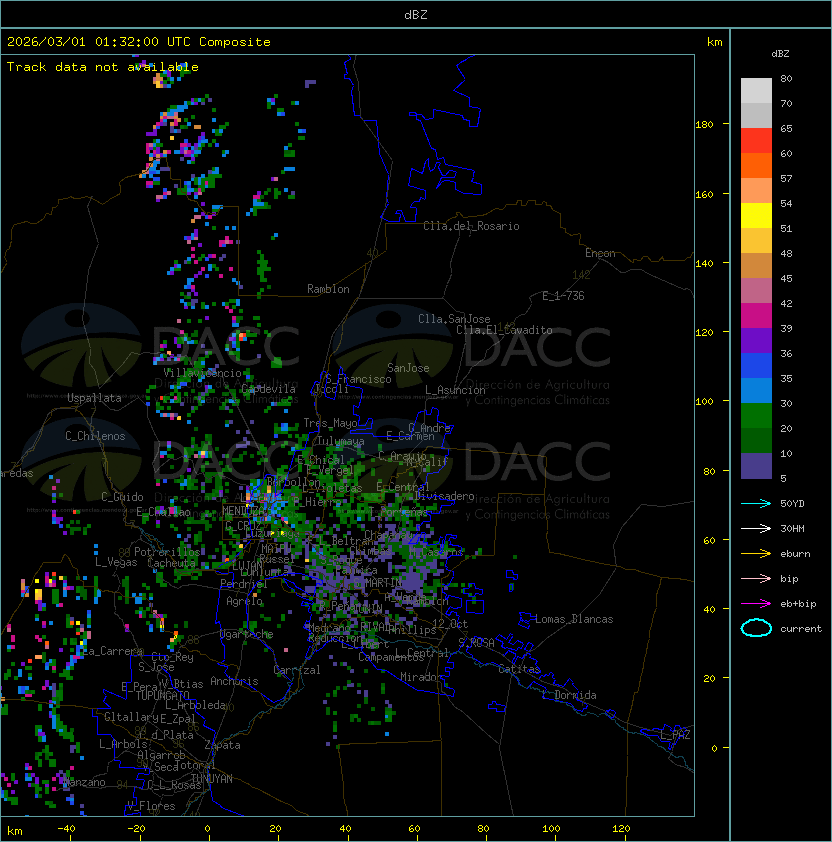Click the 'Catitas' map label
This screenshot has width=832, height=842.
tap(519, 669)
